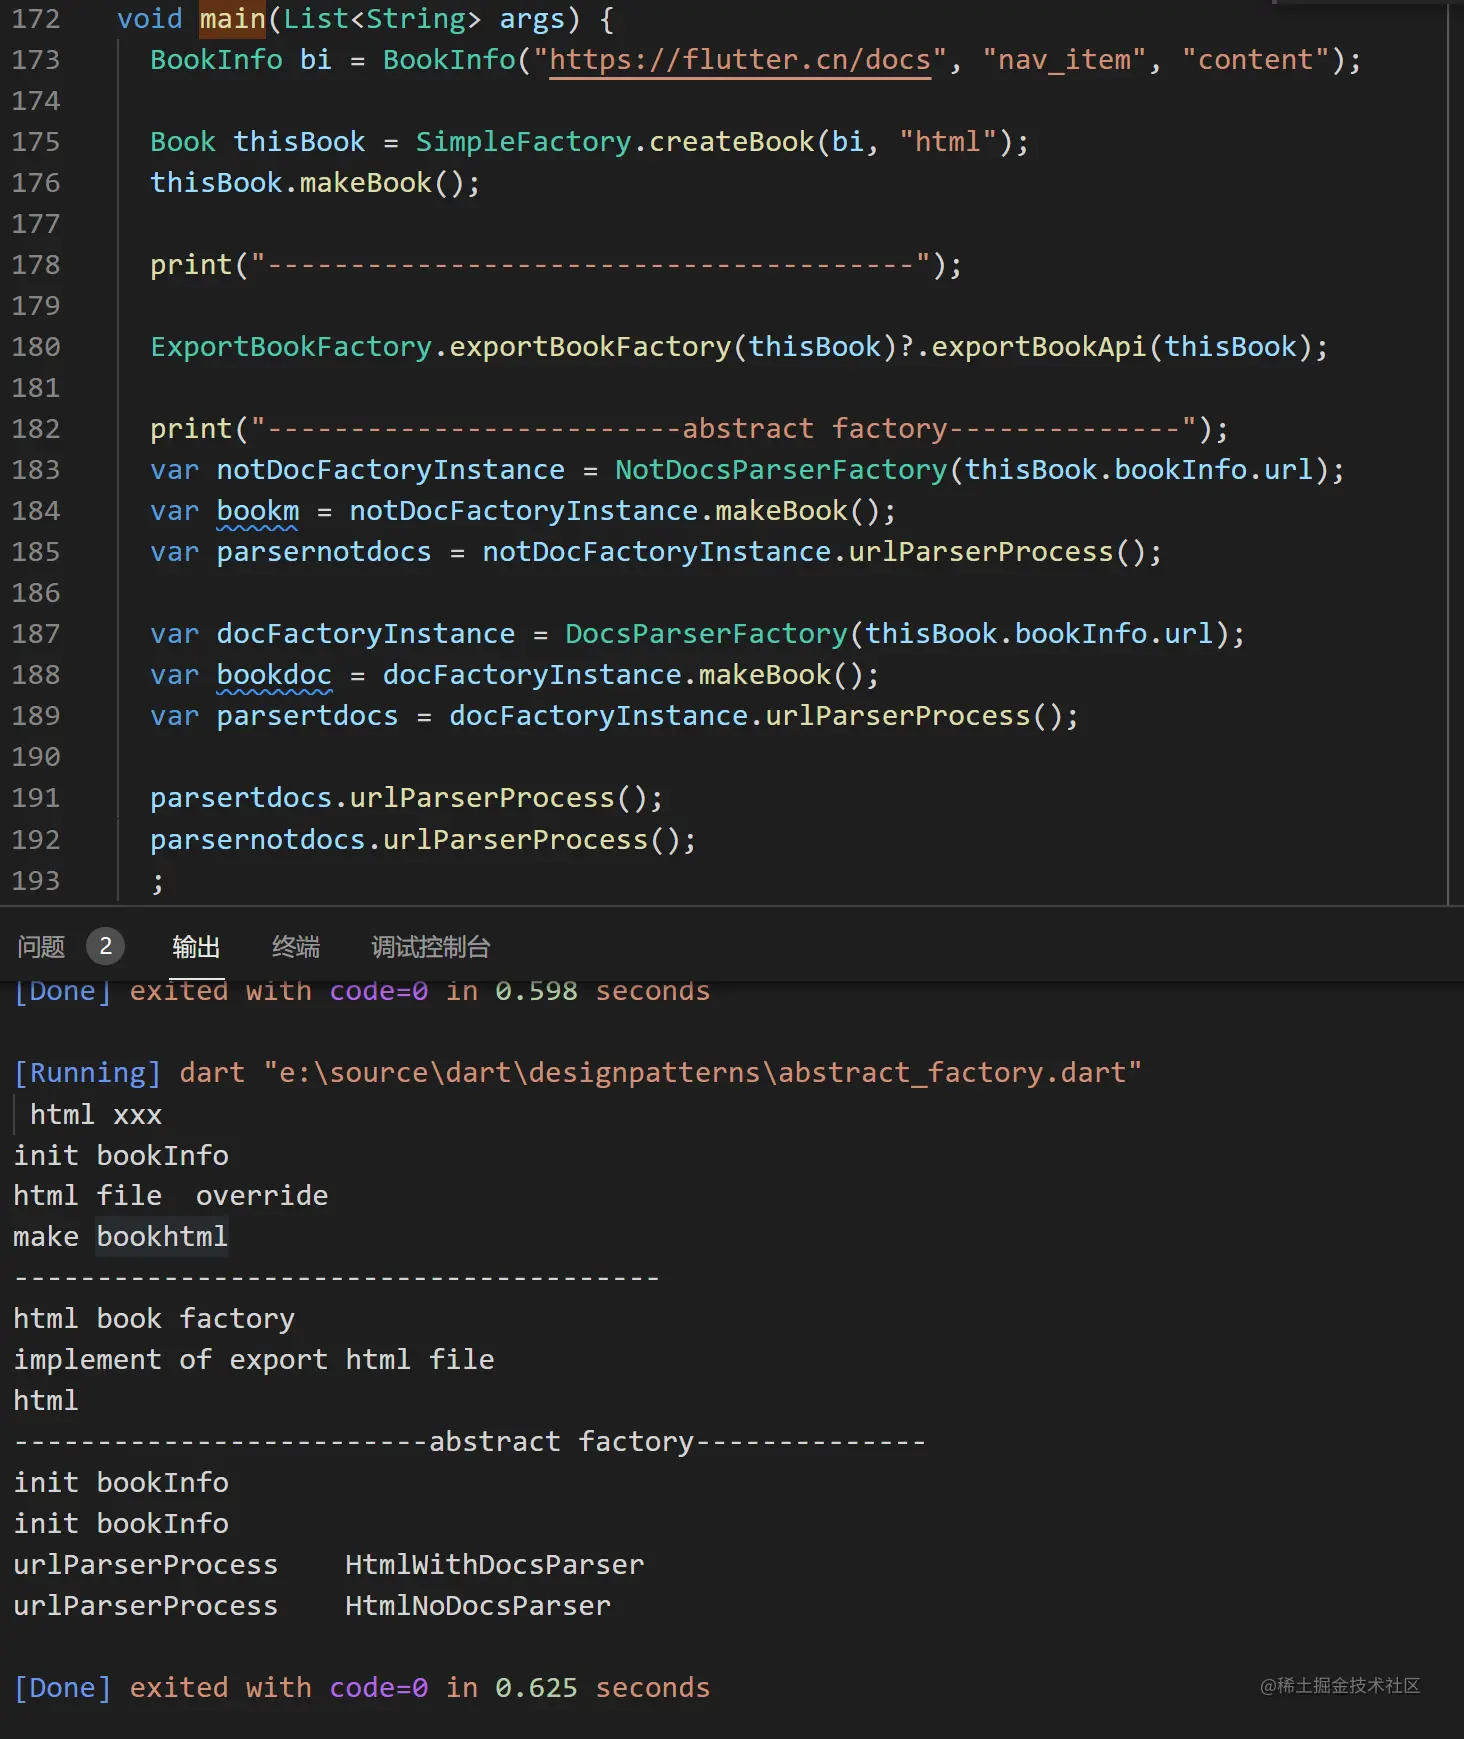Click 'implement of export html file' output line
The image size is (1464, 1739).
click(254, 1360)
